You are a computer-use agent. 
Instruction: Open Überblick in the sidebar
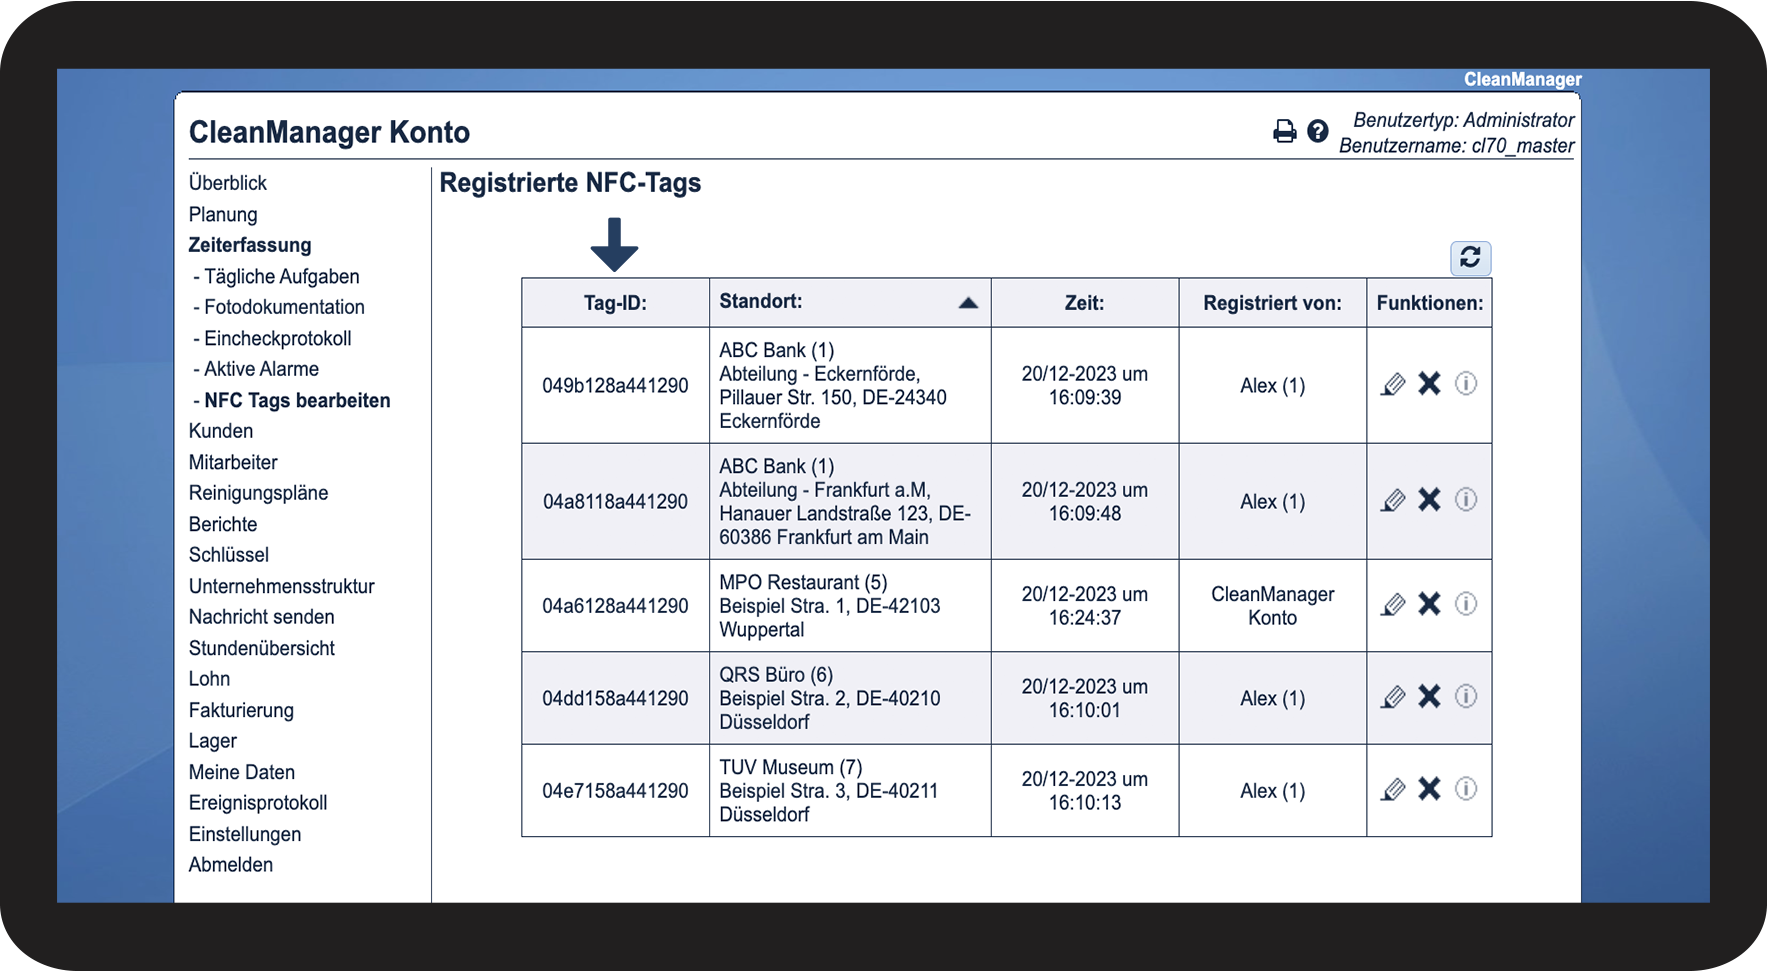tap(228, 183)
